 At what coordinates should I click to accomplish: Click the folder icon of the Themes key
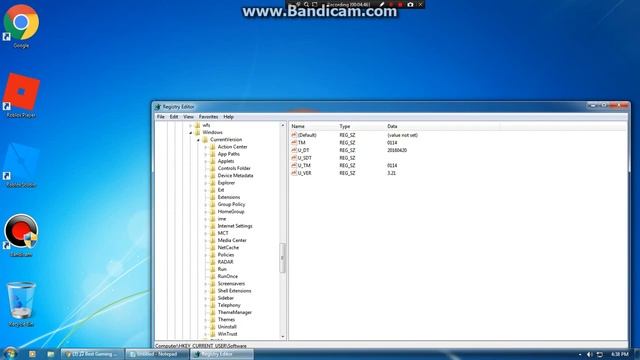[213, 319]
